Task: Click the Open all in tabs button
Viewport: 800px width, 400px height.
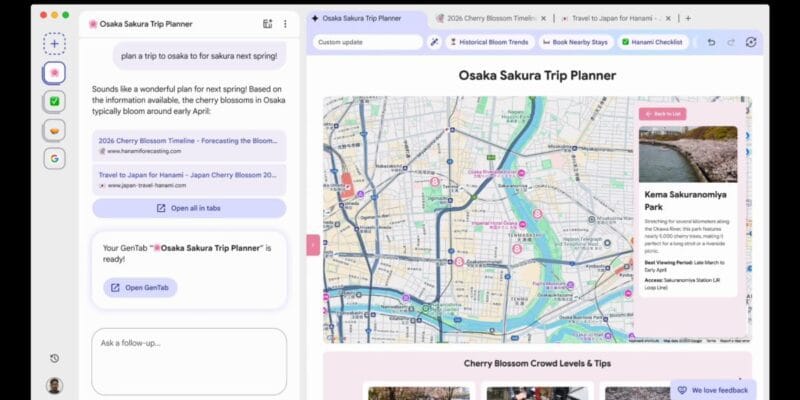Action: (x=189, y=208)
